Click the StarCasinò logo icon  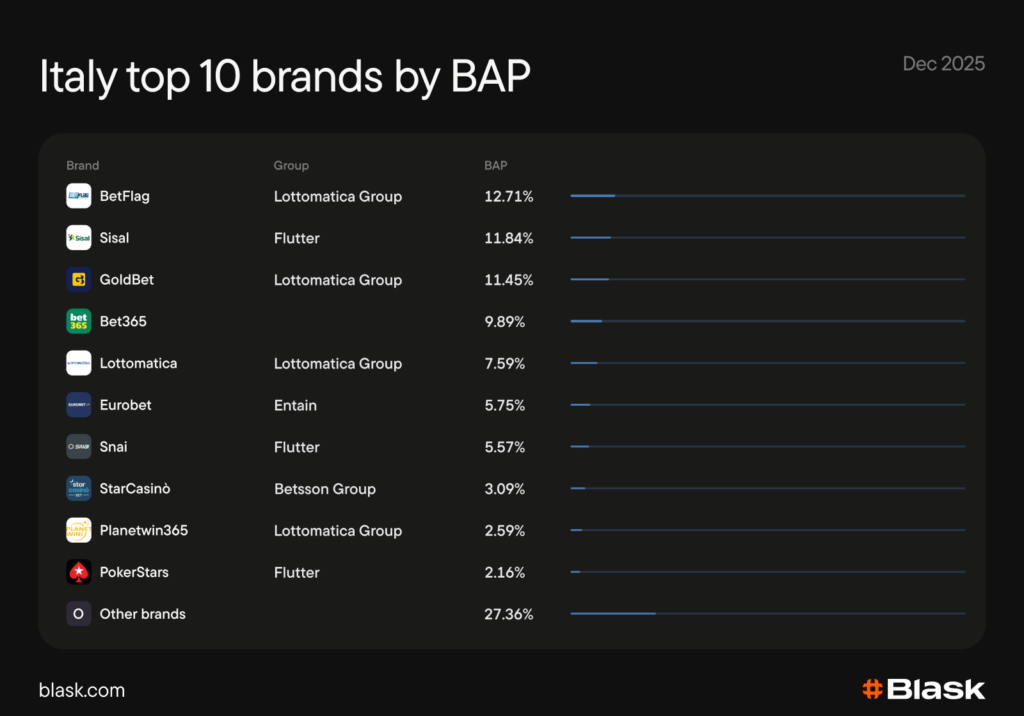[79, 489]
